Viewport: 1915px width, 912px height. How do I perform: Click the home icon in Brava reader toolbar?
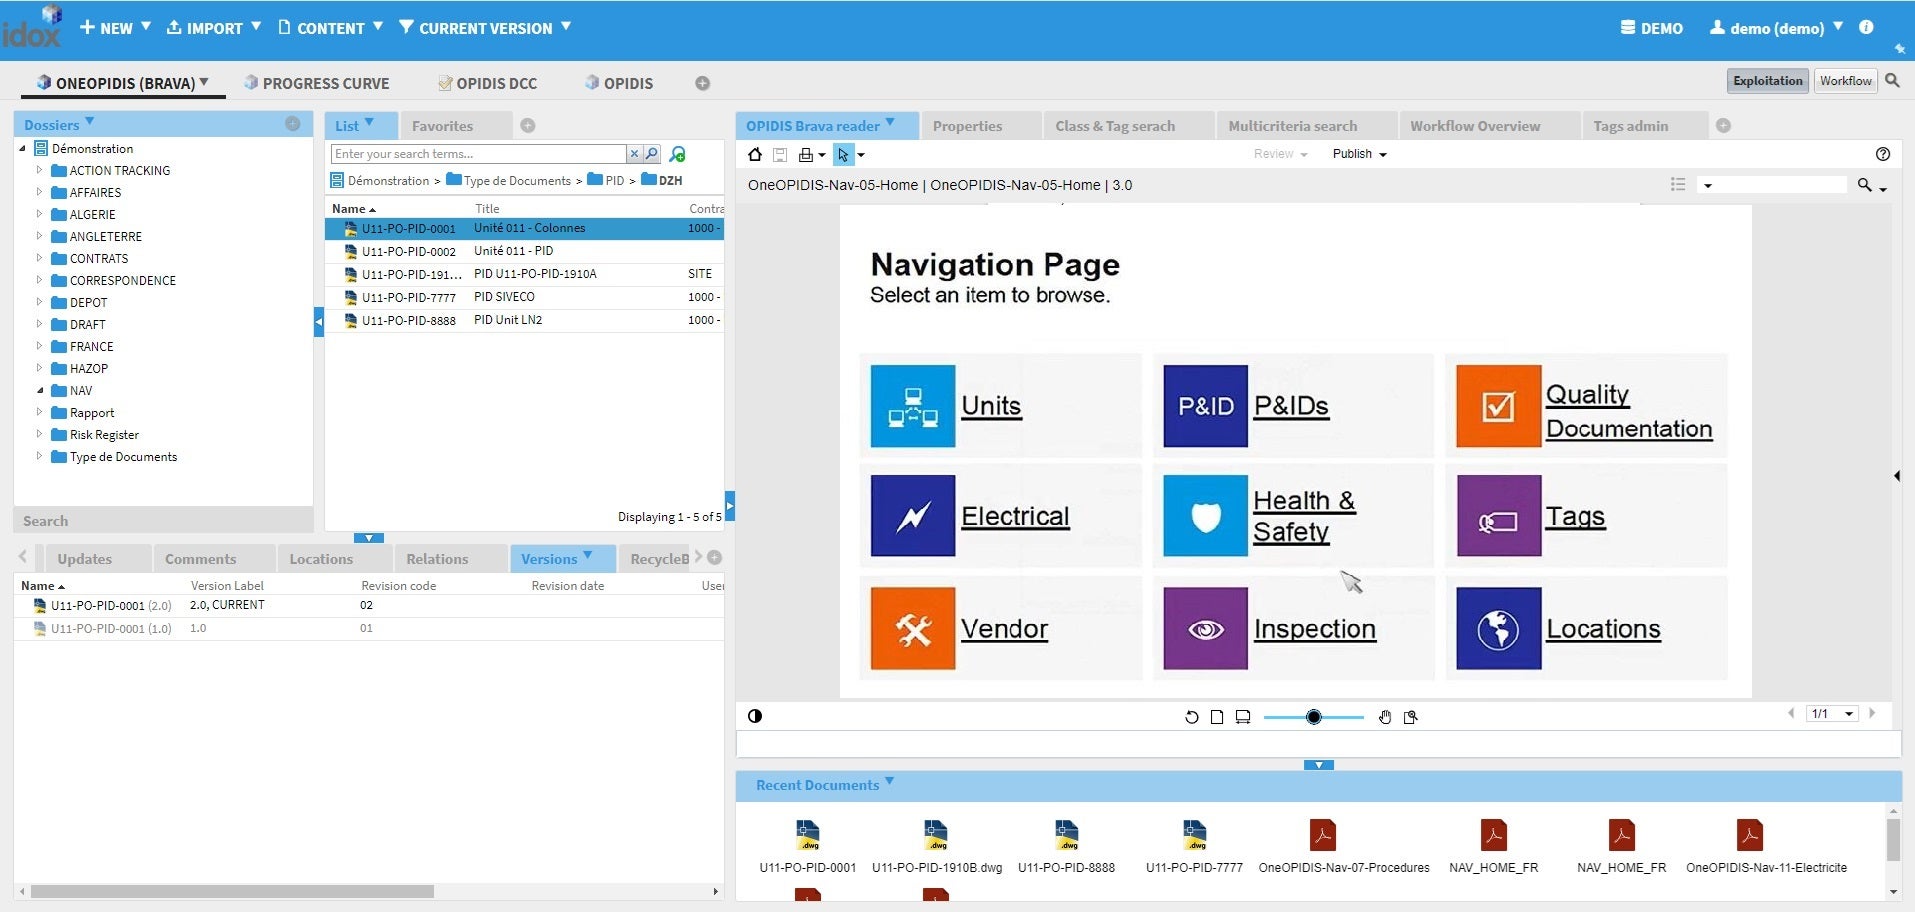[755, 155]
